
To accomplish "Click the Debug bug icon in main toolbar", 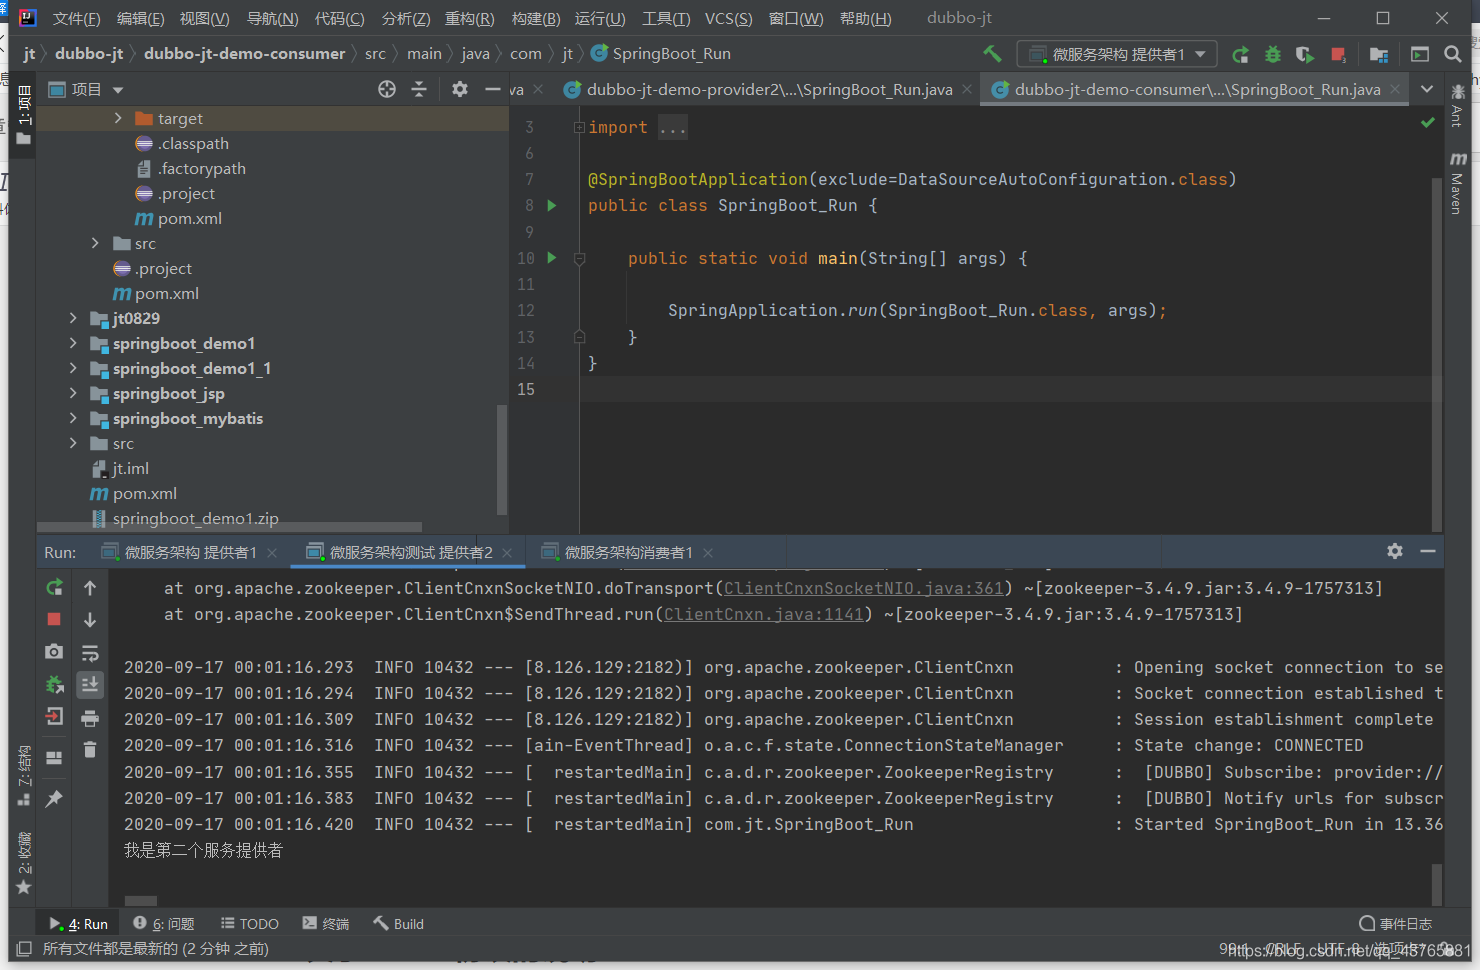I will [1273, 55].
